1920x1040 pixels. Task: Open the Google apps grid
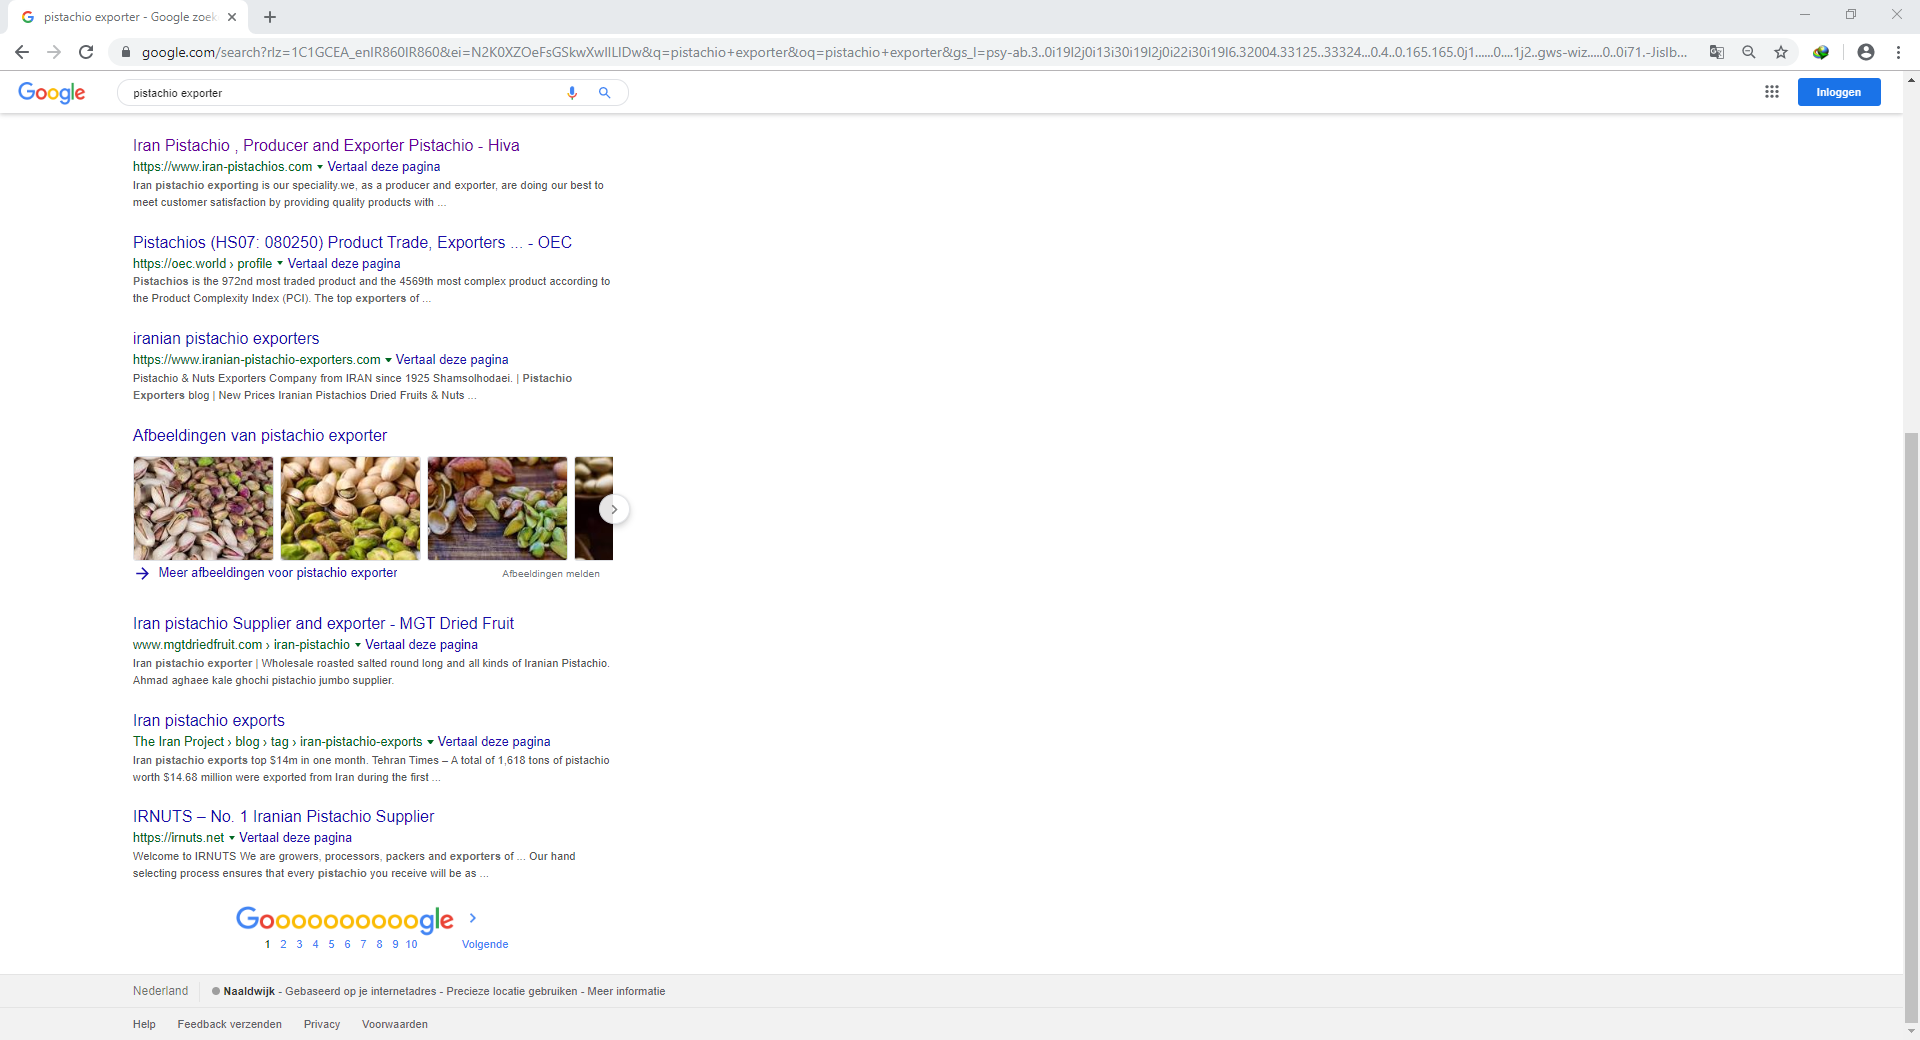tap(1772, 92)
